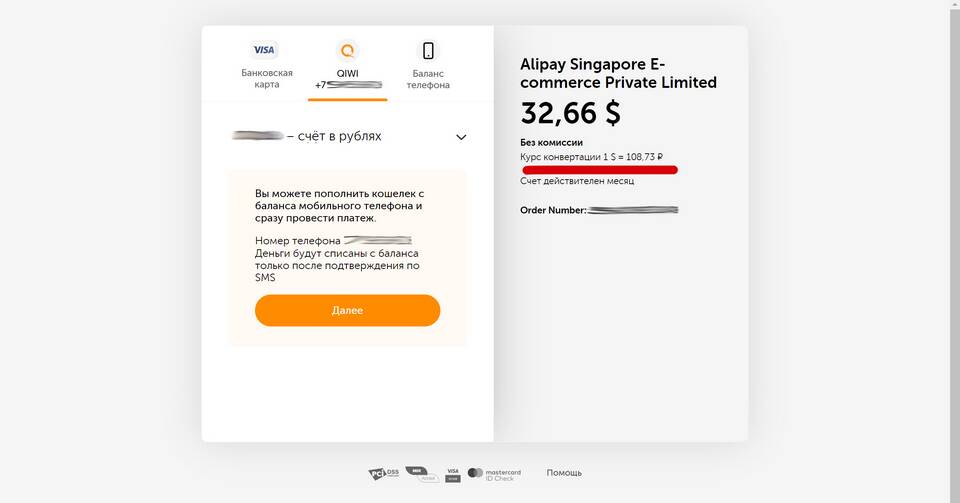Viewport: 960px width, 503px height.
Task: Click the Mastercard ID Check logo
Action: coord(494,474)
